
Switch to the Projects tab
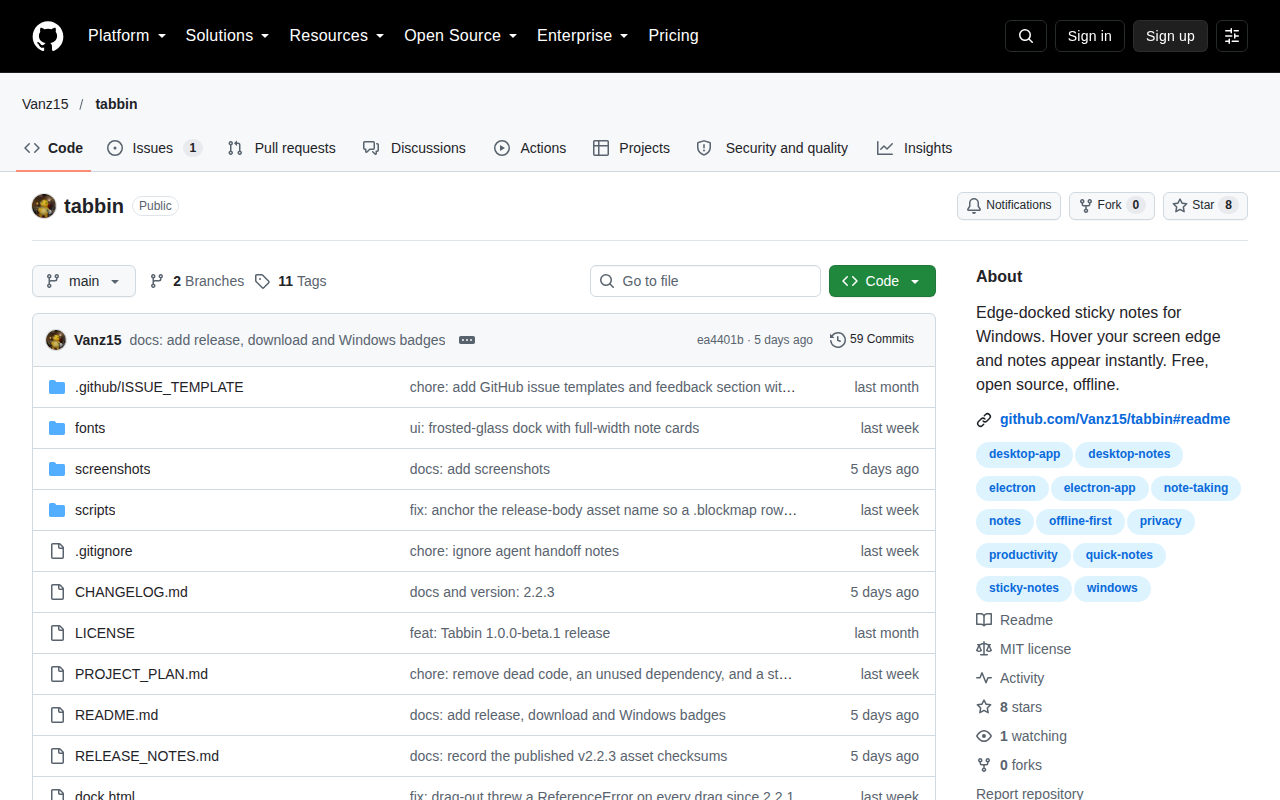pyautogui.click(x=631, y=148)
